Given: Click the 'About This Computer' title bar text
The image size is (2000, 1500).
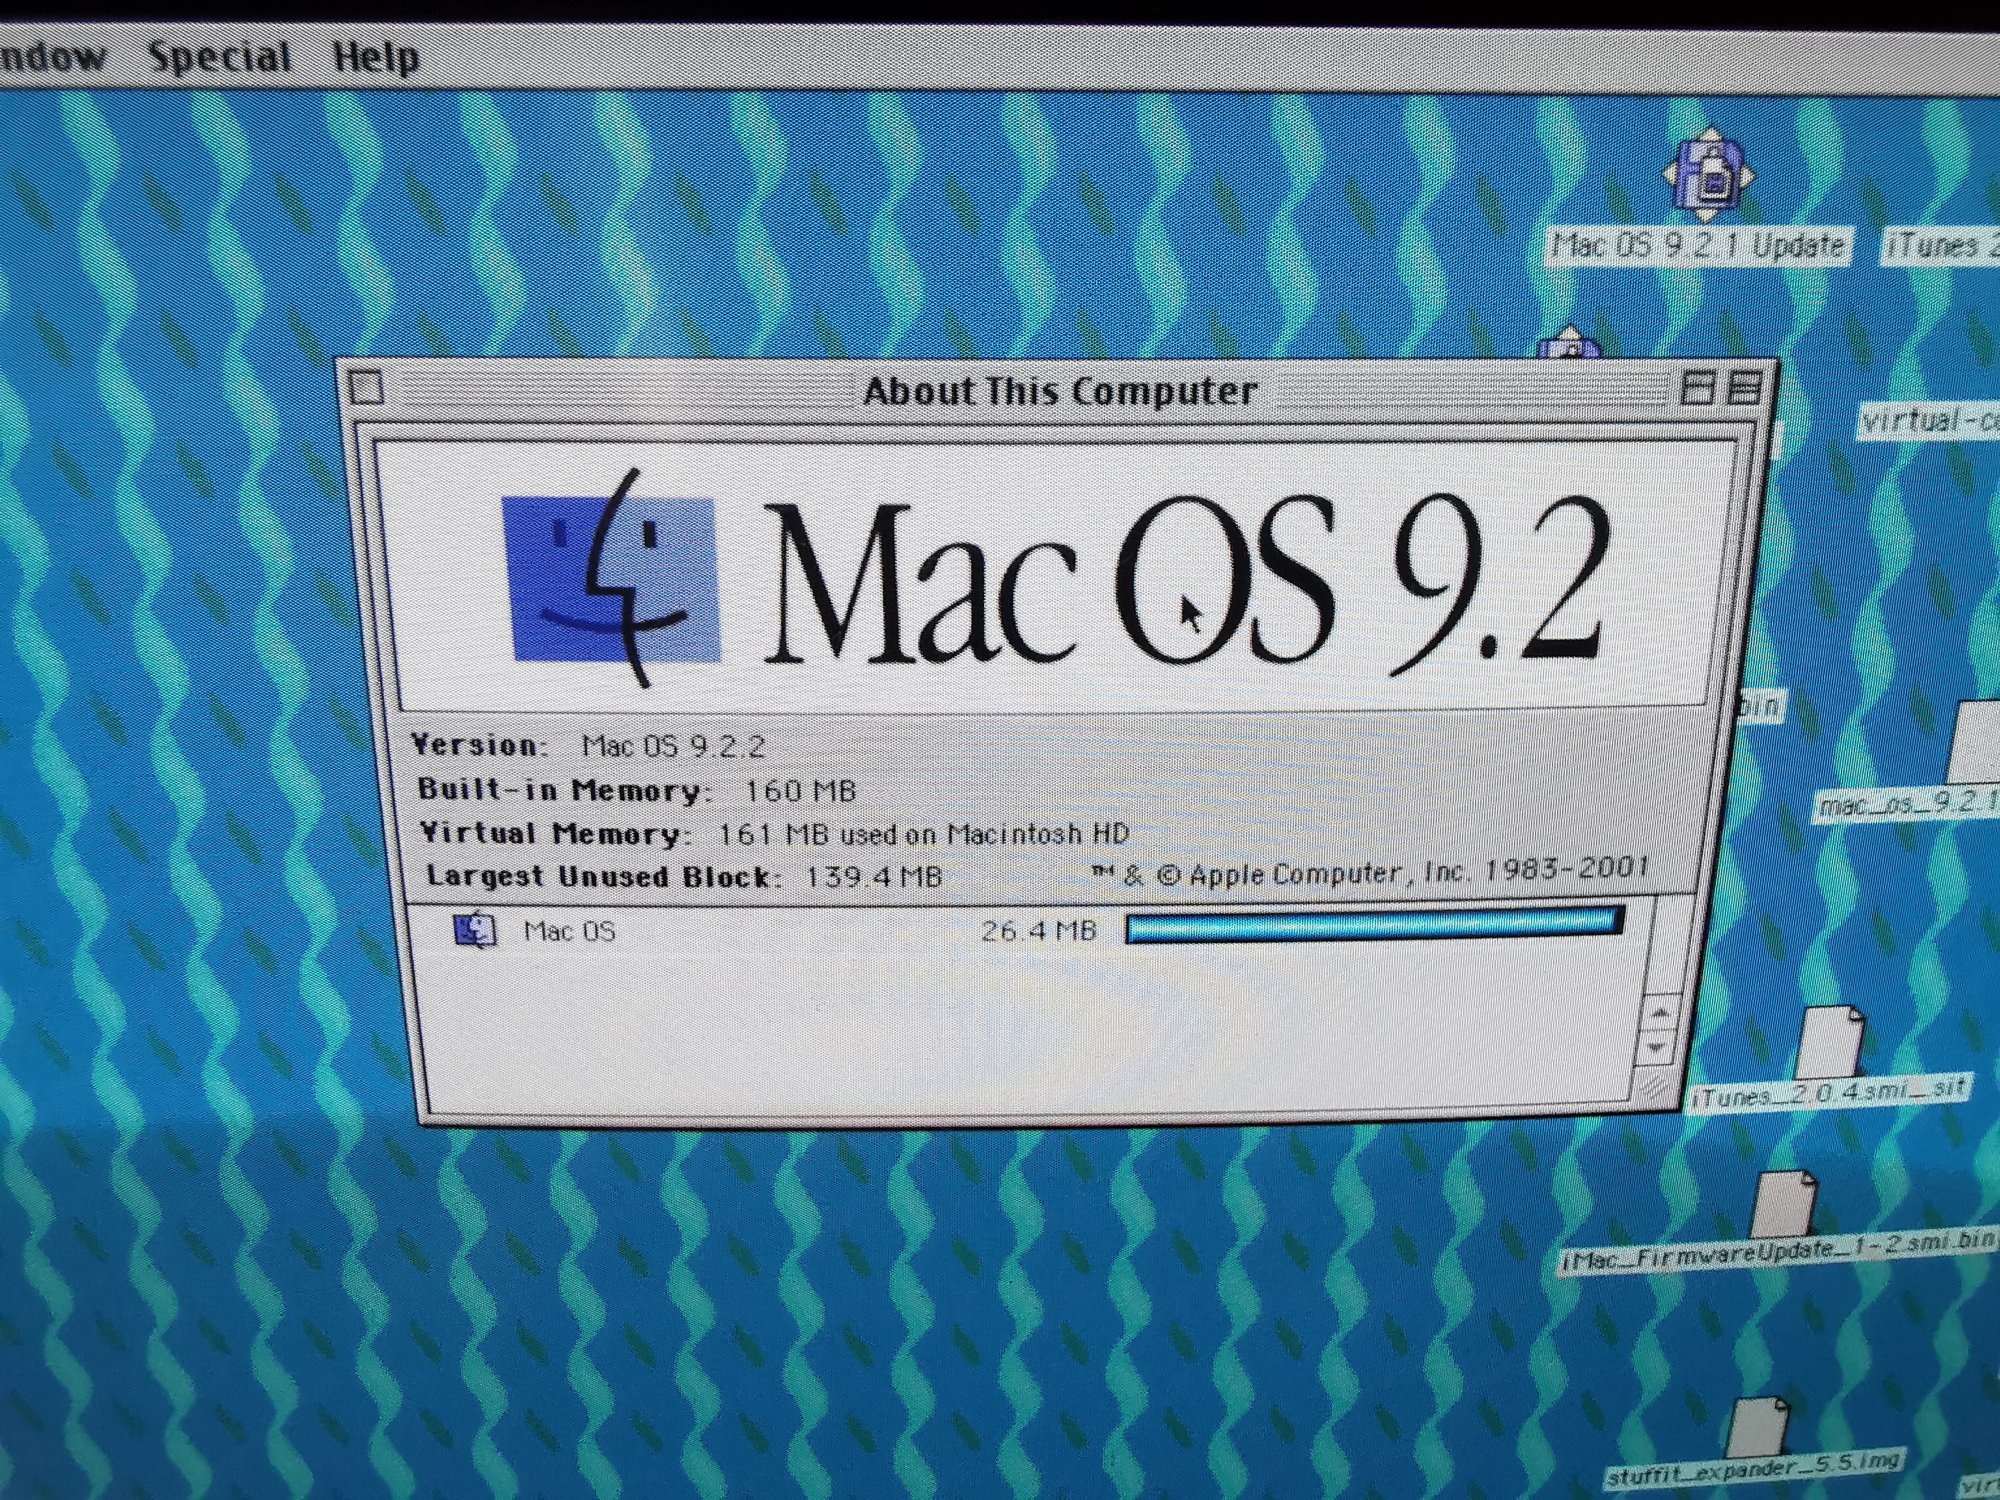Looking at the screenshot, I should pos(1060,390).
